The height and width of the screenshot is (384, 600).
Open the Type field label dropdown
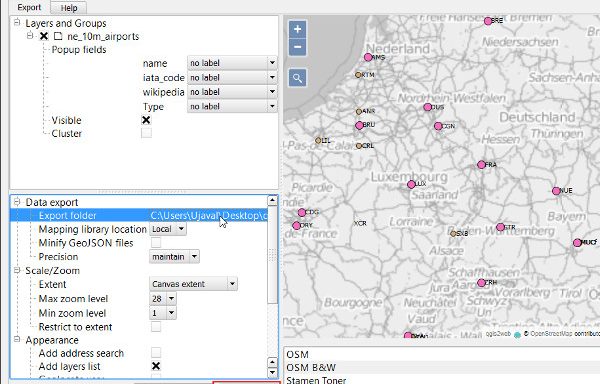(232, 106)
